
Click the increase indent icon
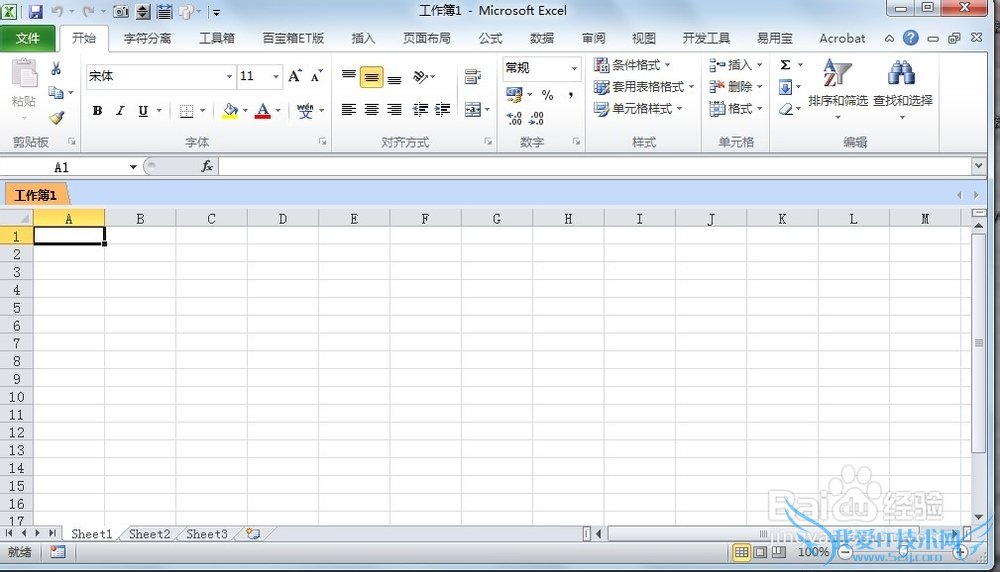coord(443,110)
